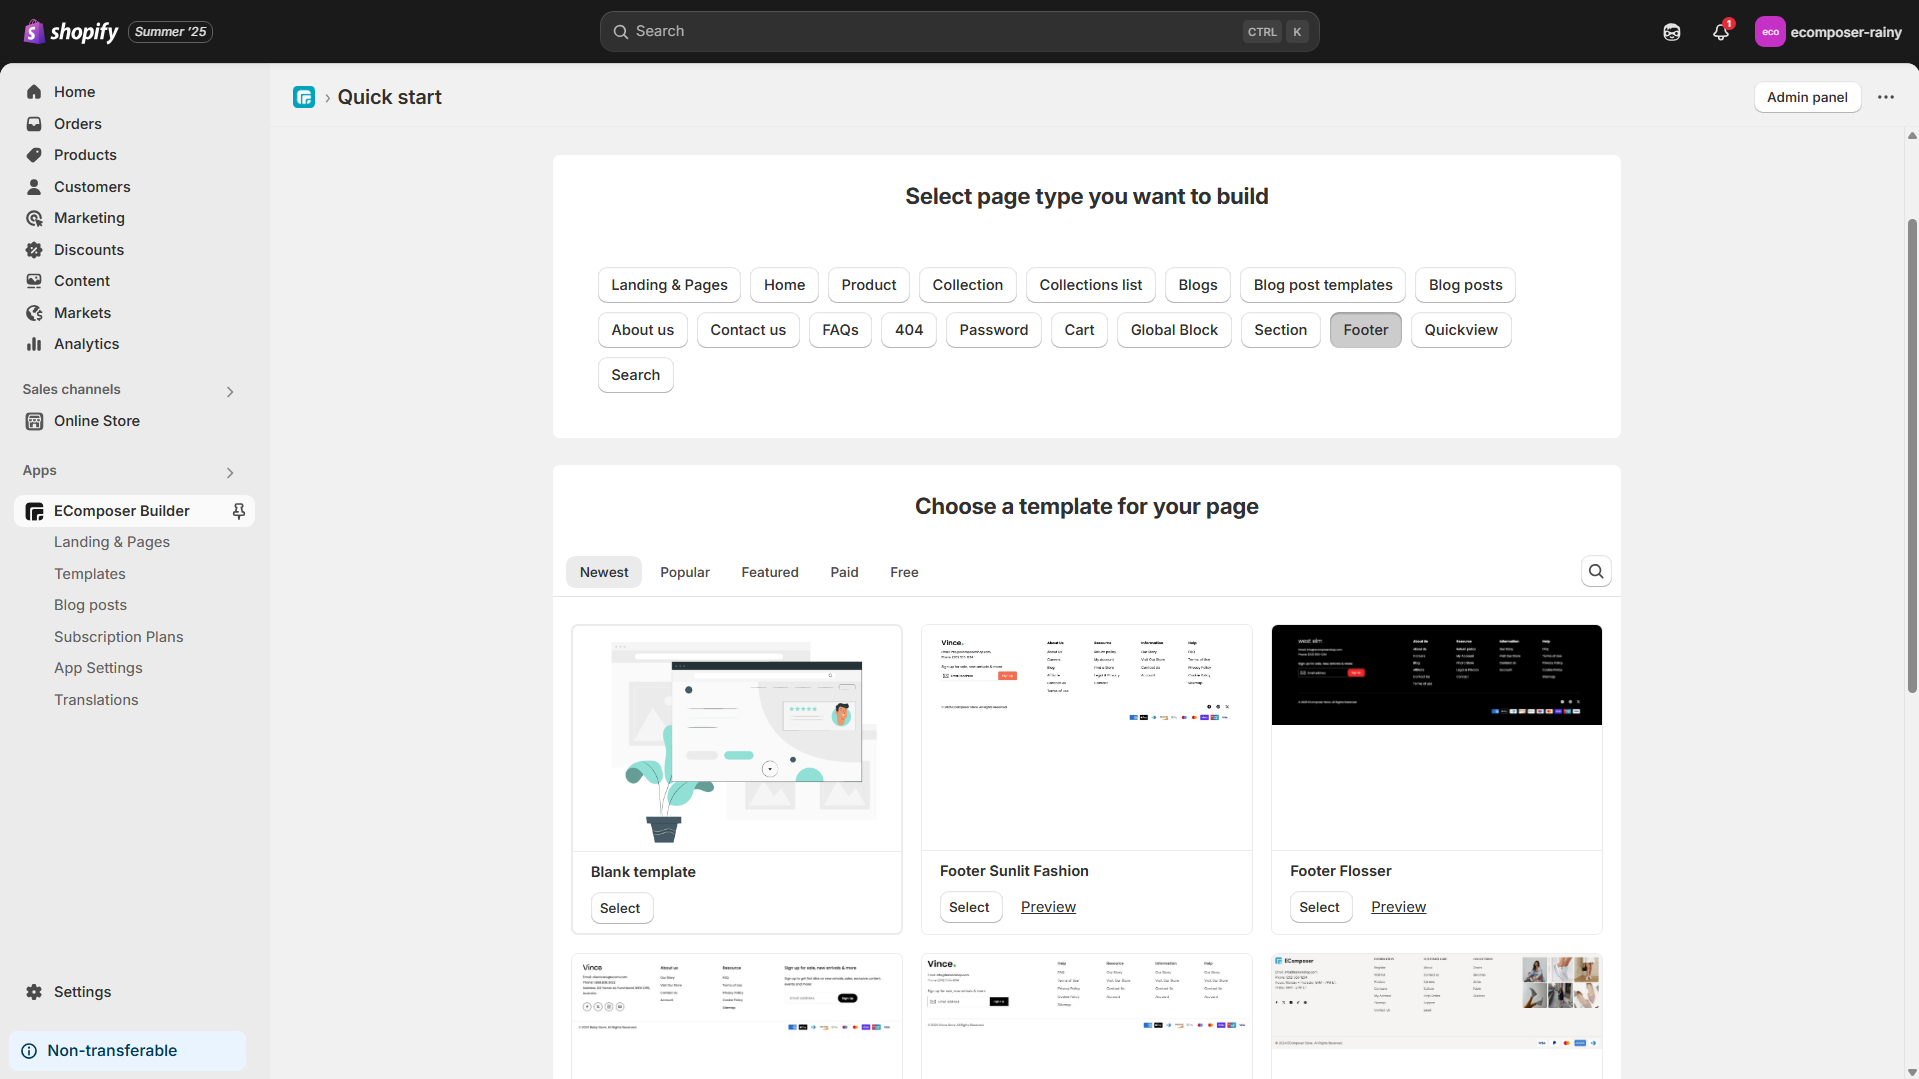Open Shopify Sidekick assistant icon
The height and width of the screenshot is (1079, 1919).
click(x=1671, y=31)
